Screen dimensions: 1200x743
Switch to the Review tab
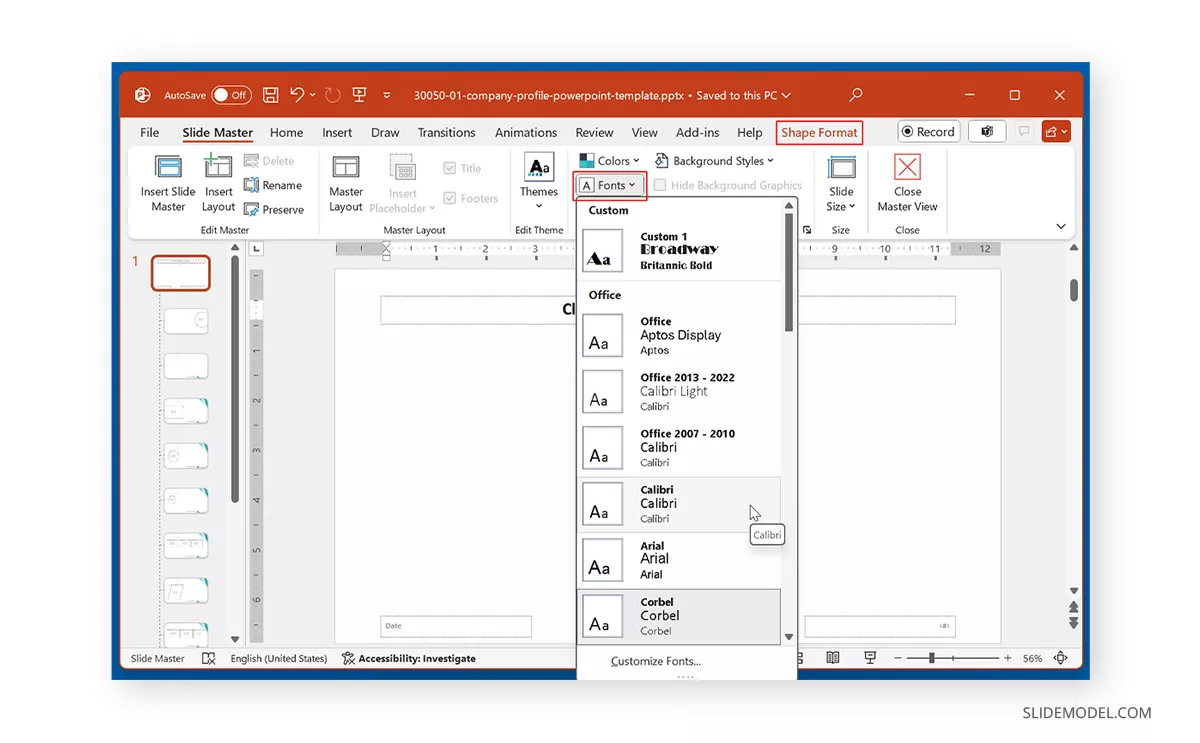[x=594, y=132]
